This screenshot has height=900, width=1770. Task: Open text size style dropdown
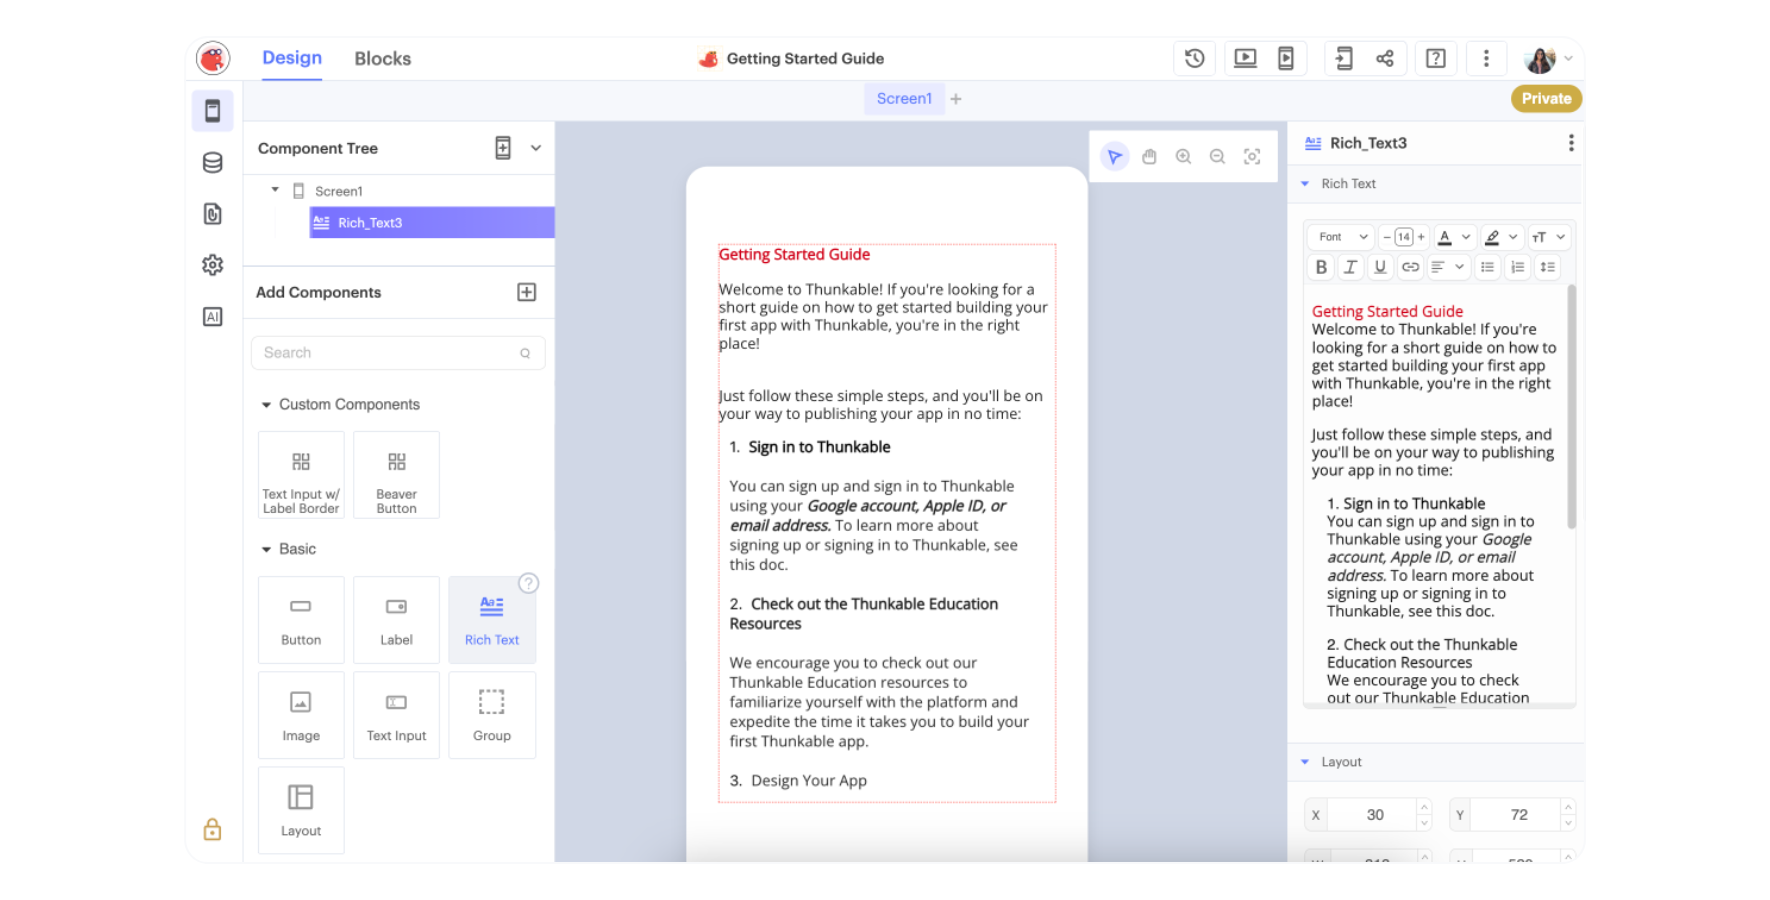[1548, 237]
